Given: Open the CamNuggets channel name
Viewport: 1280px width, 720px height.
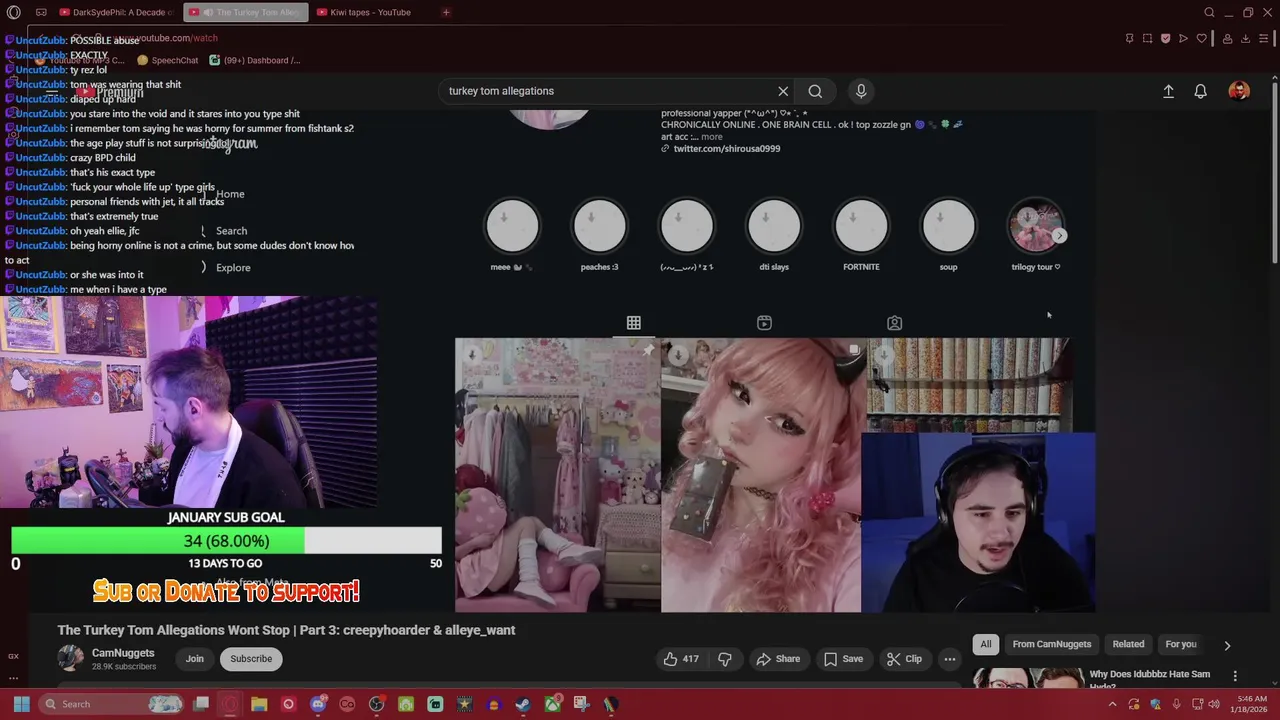Looking at the screenshot, I should coord(123,653).
